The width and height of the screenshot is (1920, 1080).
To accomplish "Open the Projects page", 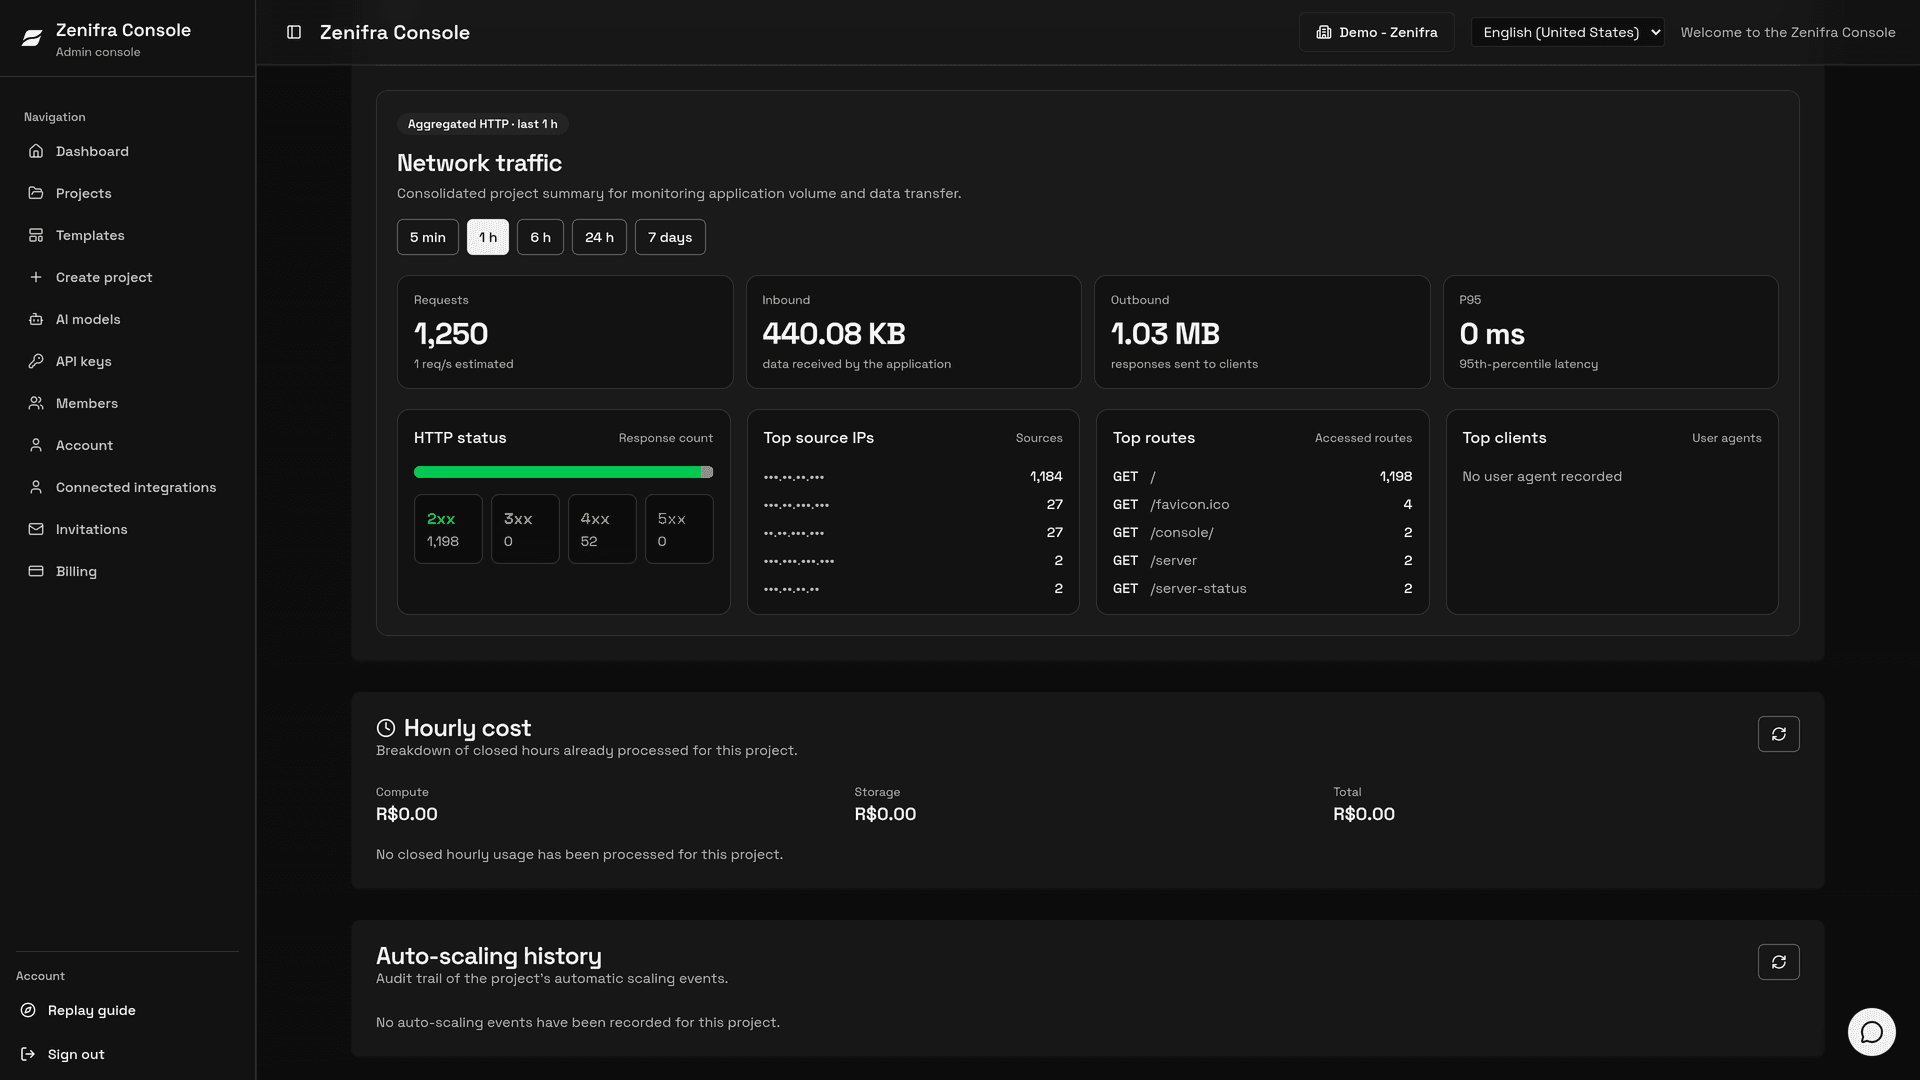I will (127, 193).
